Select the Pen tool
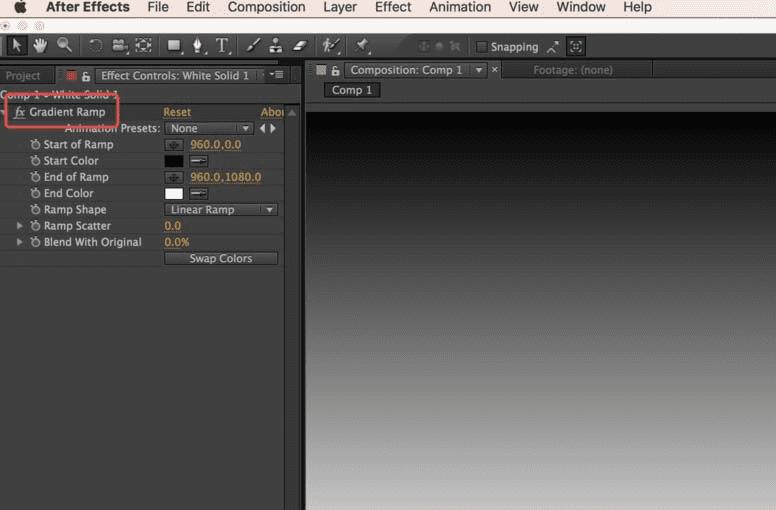Image resolution: width=776 pixels, height=510 pixels. point(197,46)
